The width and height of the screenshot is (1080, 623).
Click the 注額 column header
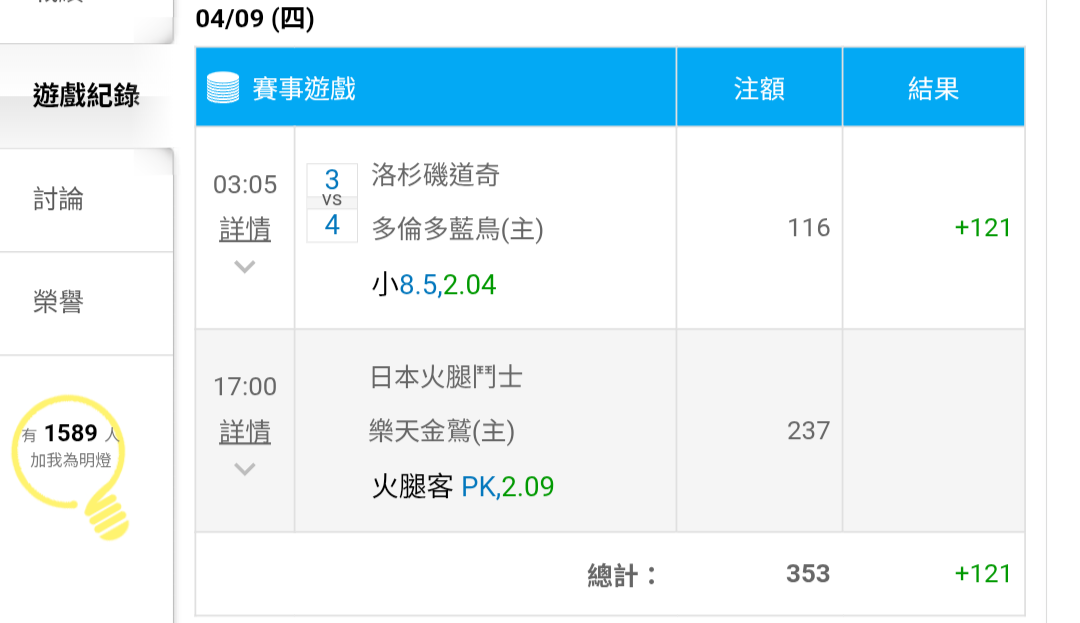pyautogui.click(x=759, y=89)
